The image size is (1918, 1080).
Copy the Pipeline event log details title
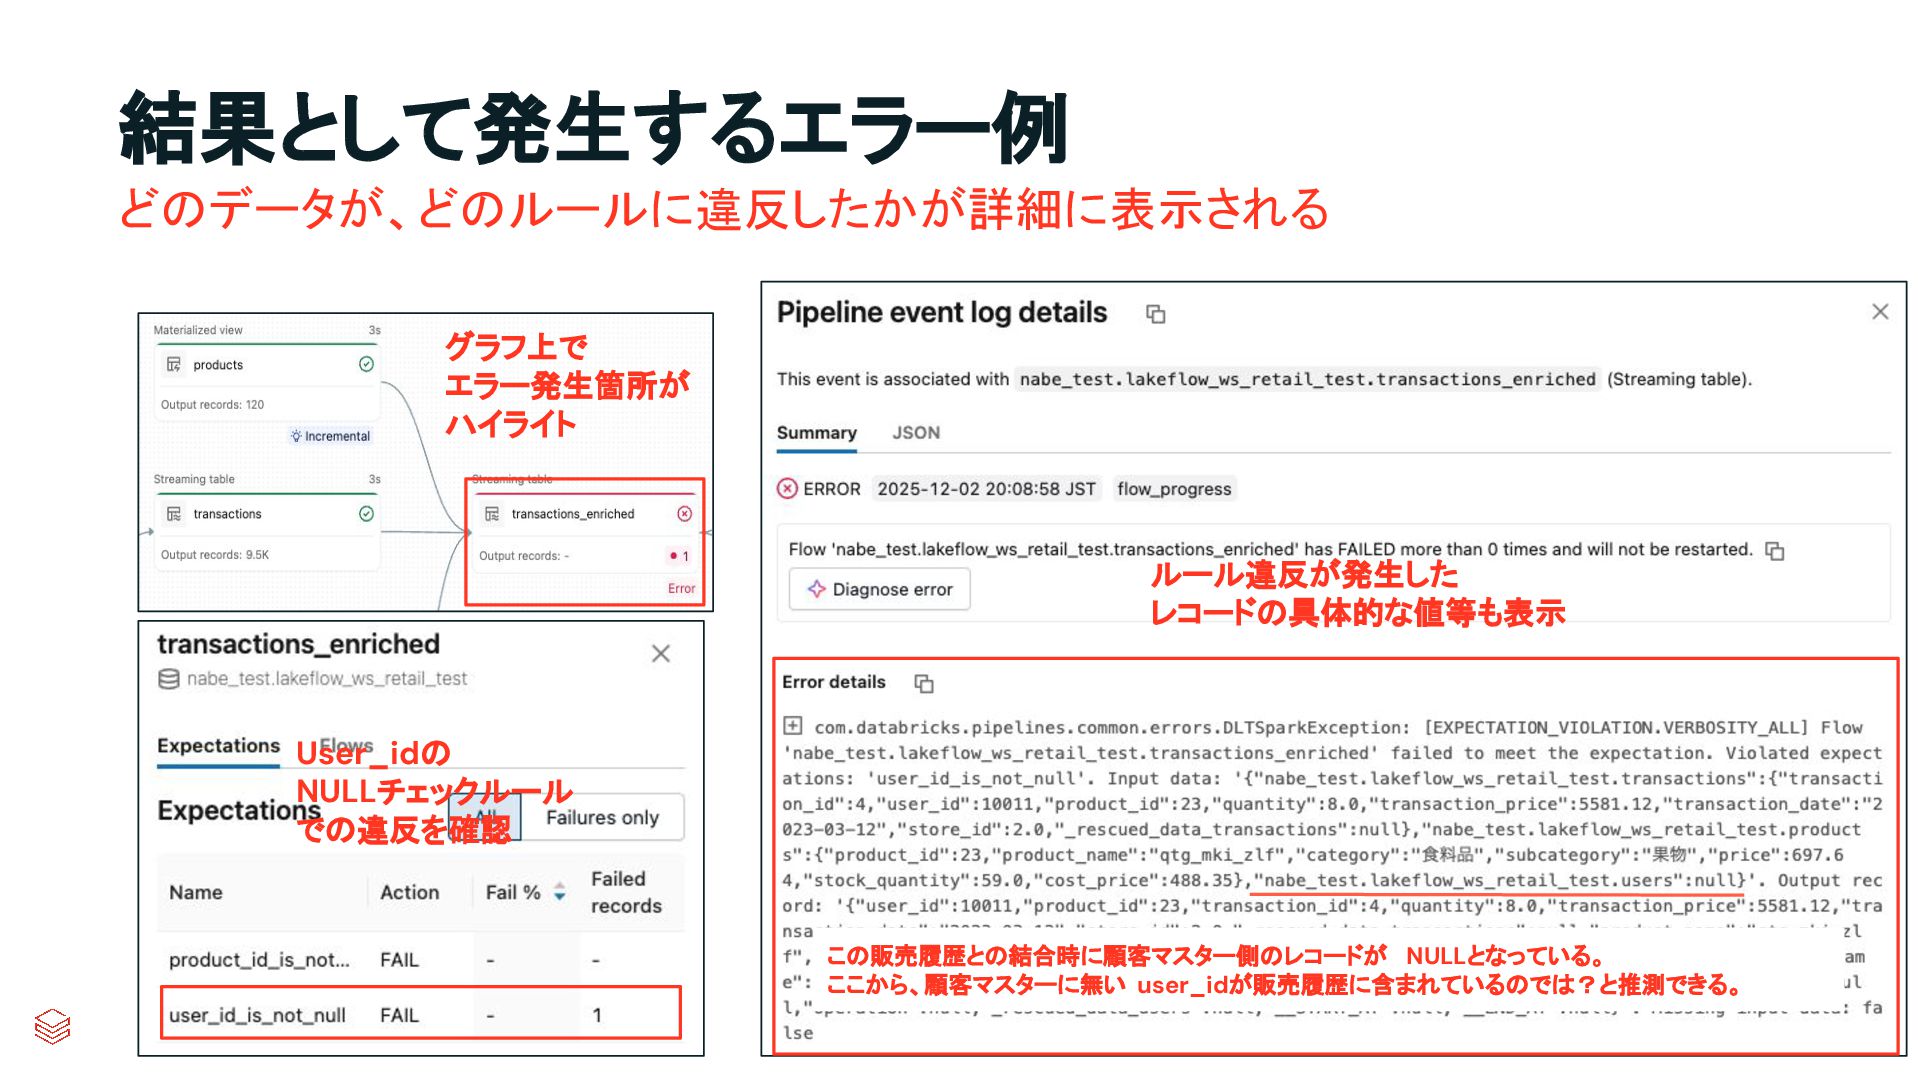(x=1155, y=314)
